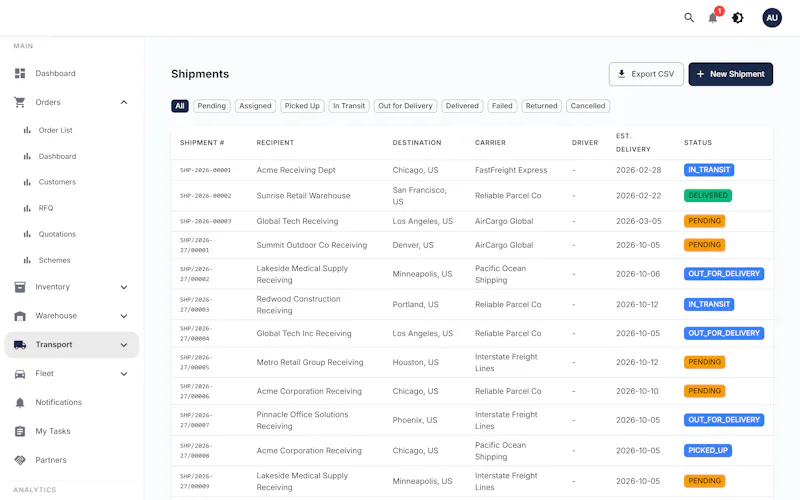Click the DELIVERED status badge

coord(708,196)
